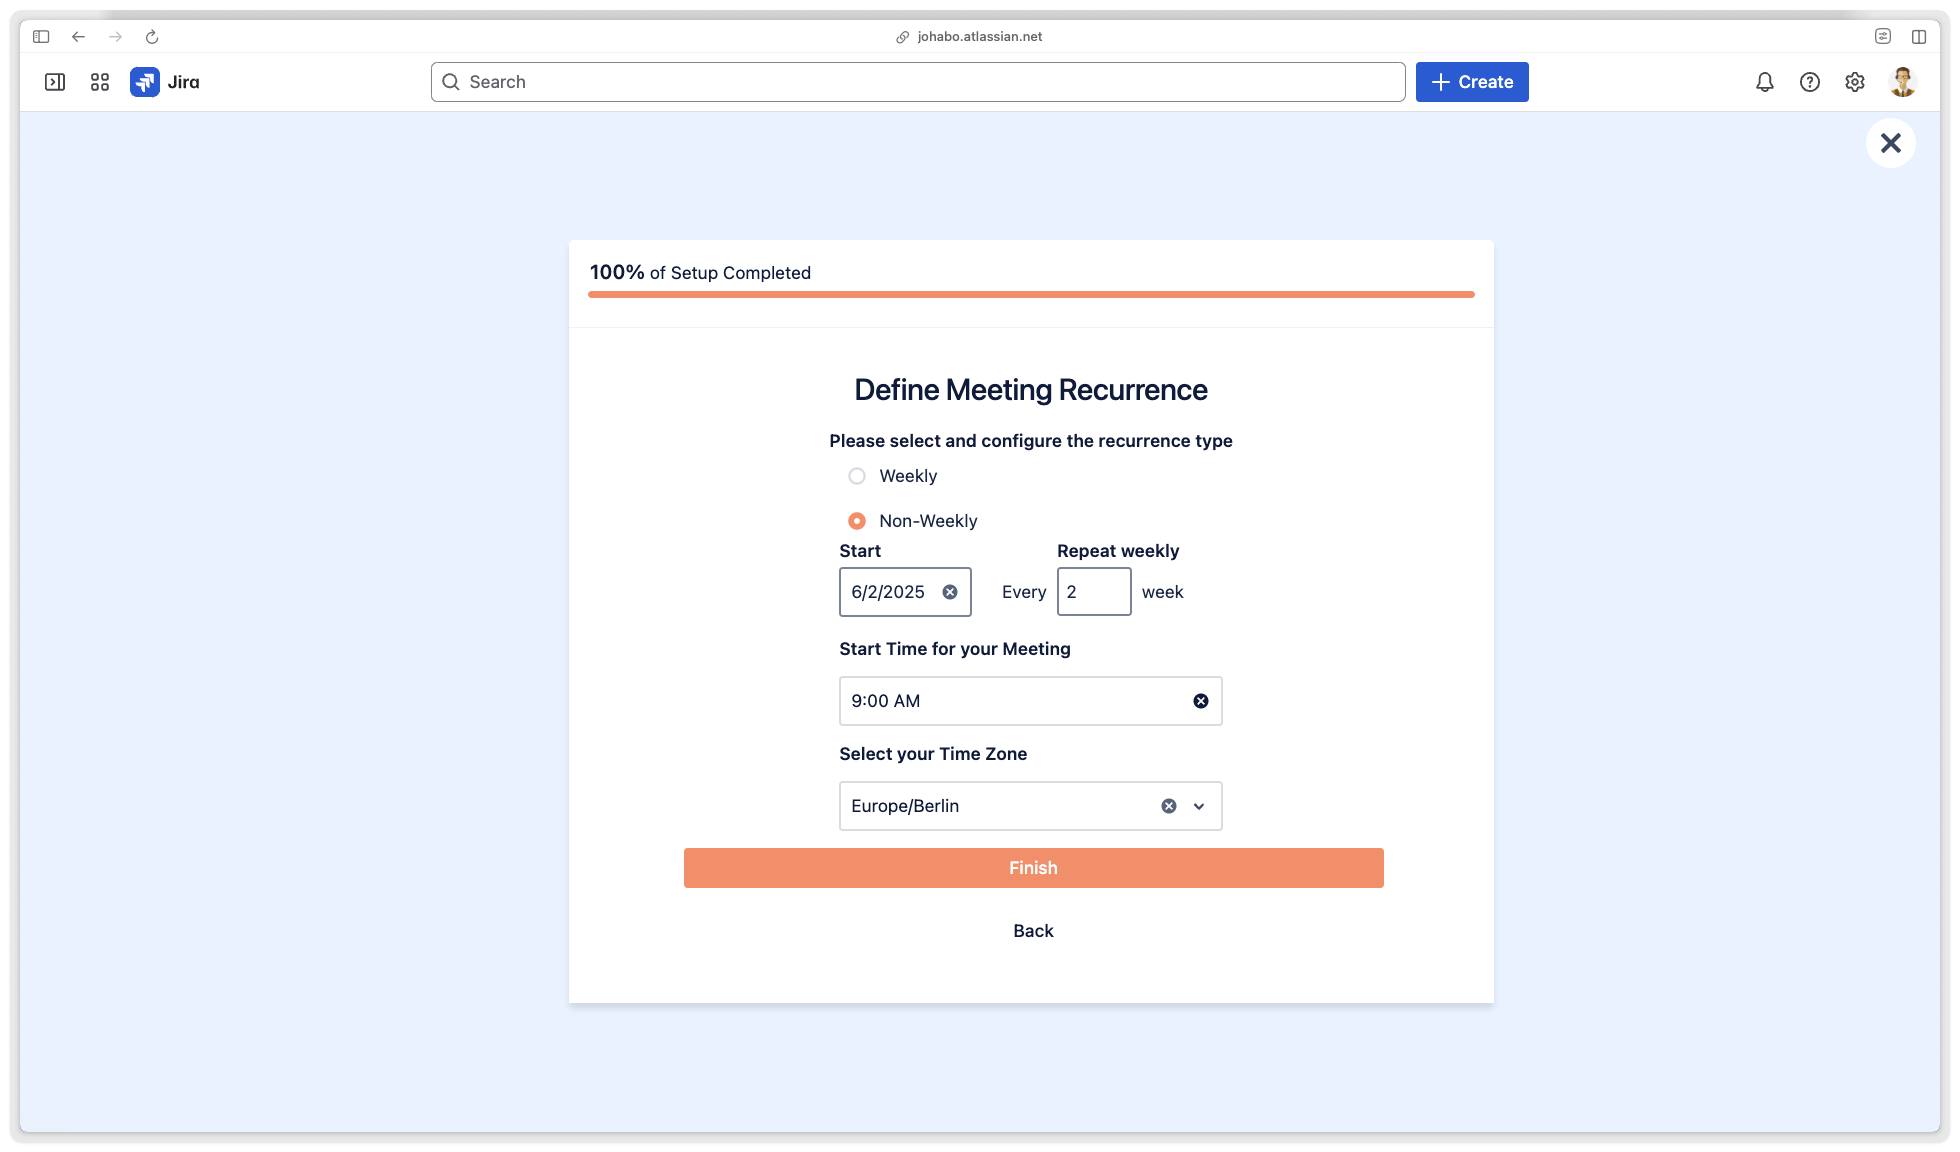Open the app switcher grid icon

[x=100, y=82]
